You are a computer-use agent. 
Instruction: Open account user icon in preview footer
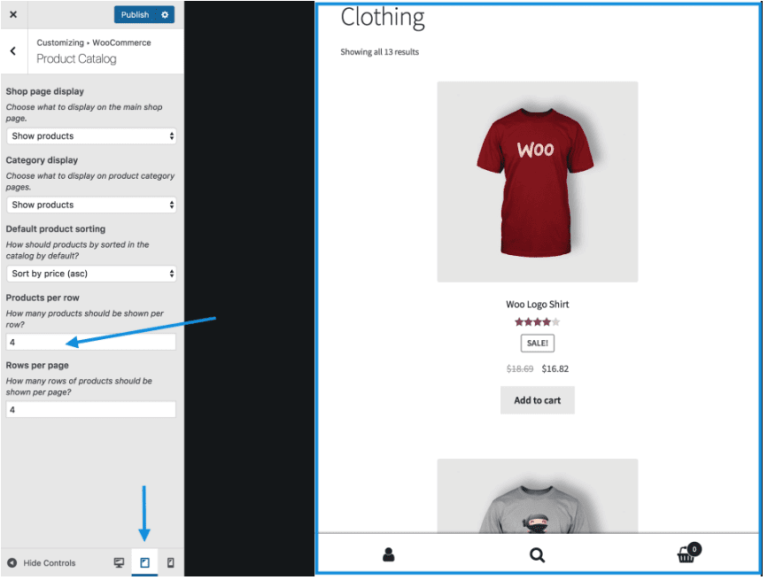(389, 555)
